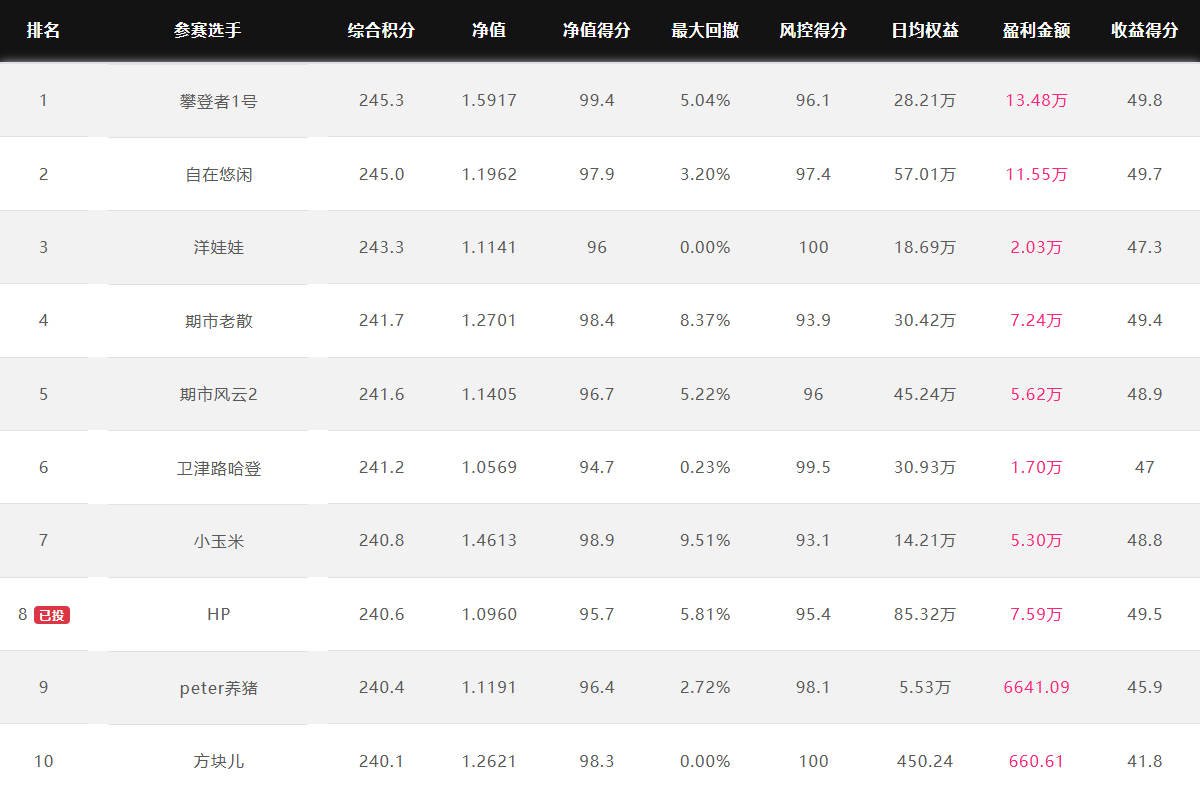Open contestant 攀登者1号 profile
The image size is (1200, 797).
click(x=218, y=101)
